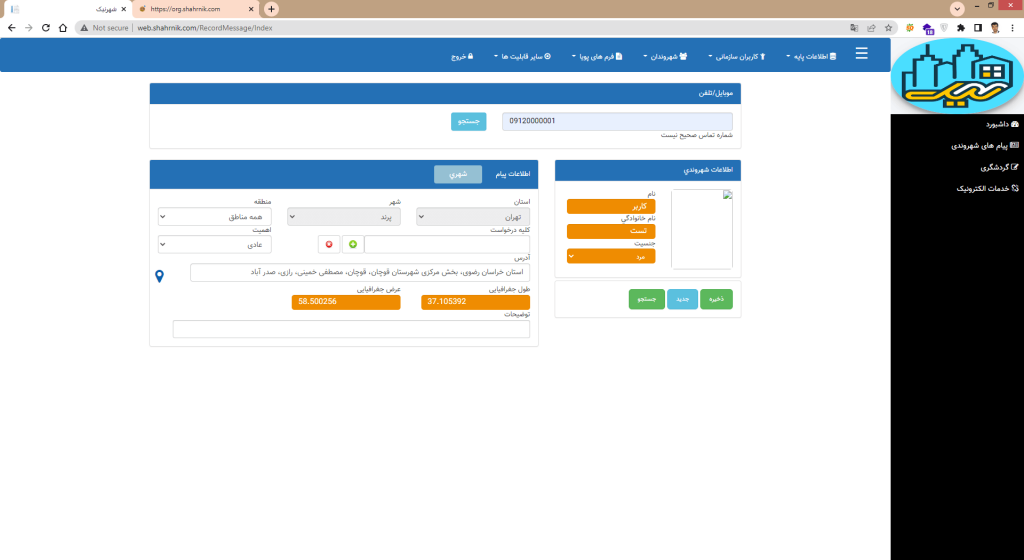Viewport: 1024px width, 560px height.
Task: Open the اهمیت importance dropdown
Action: point(214,245)
